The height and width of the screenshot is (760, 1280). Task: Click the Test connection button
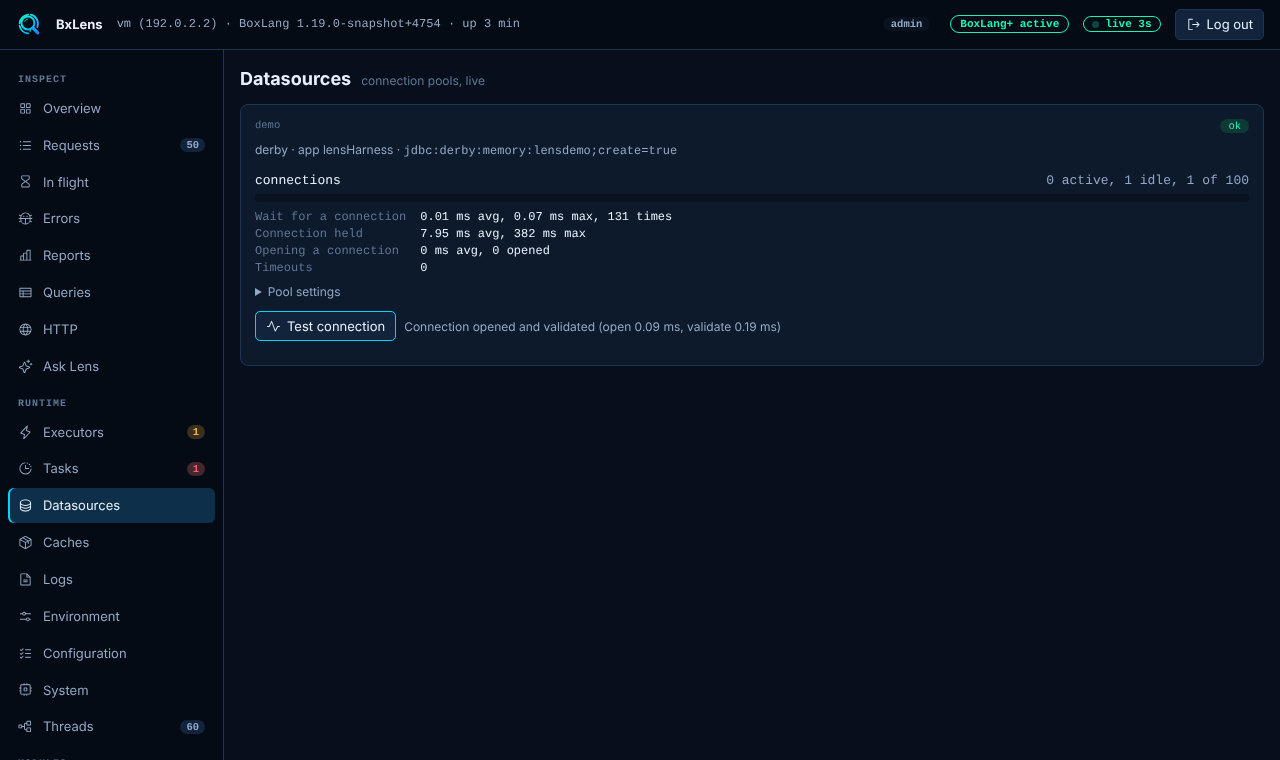(x=325, y=326)
